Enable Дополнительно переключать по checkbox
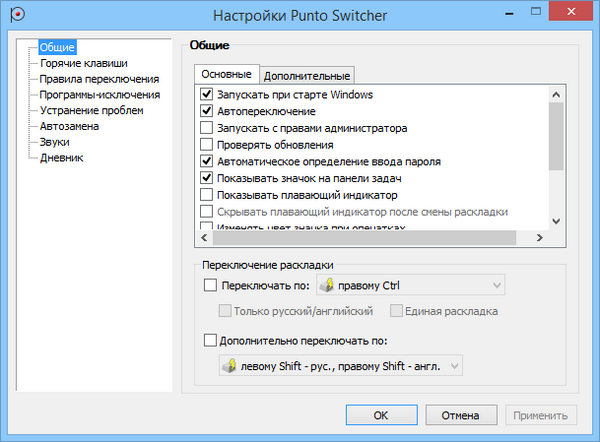600x442 pixels. (209, 340)
